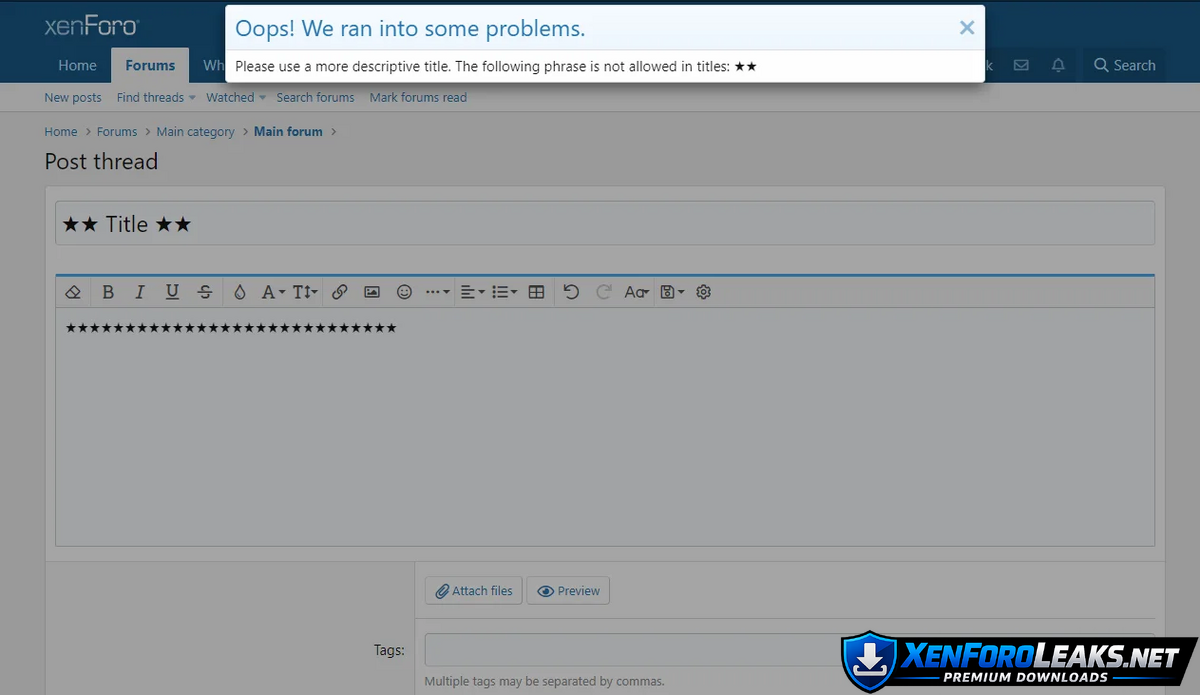
Task: Click the Remove formatting eraser icon
Action: (x=72, y=292)
